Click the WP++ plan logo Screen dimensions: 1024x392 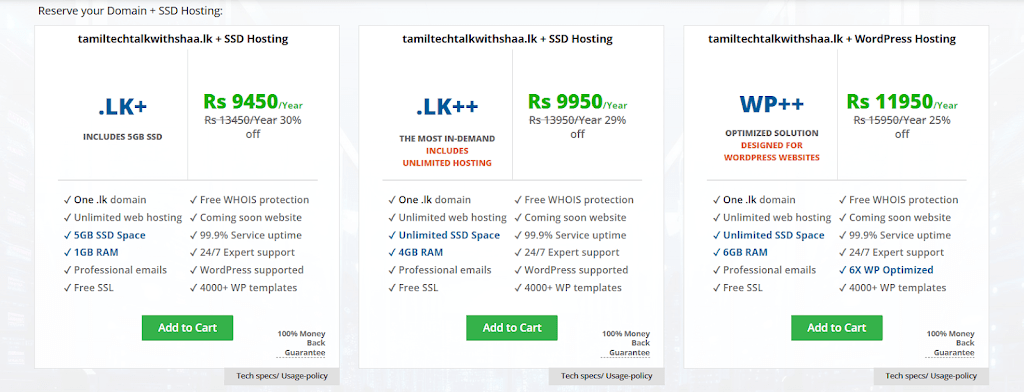click(x=772, y=104)
